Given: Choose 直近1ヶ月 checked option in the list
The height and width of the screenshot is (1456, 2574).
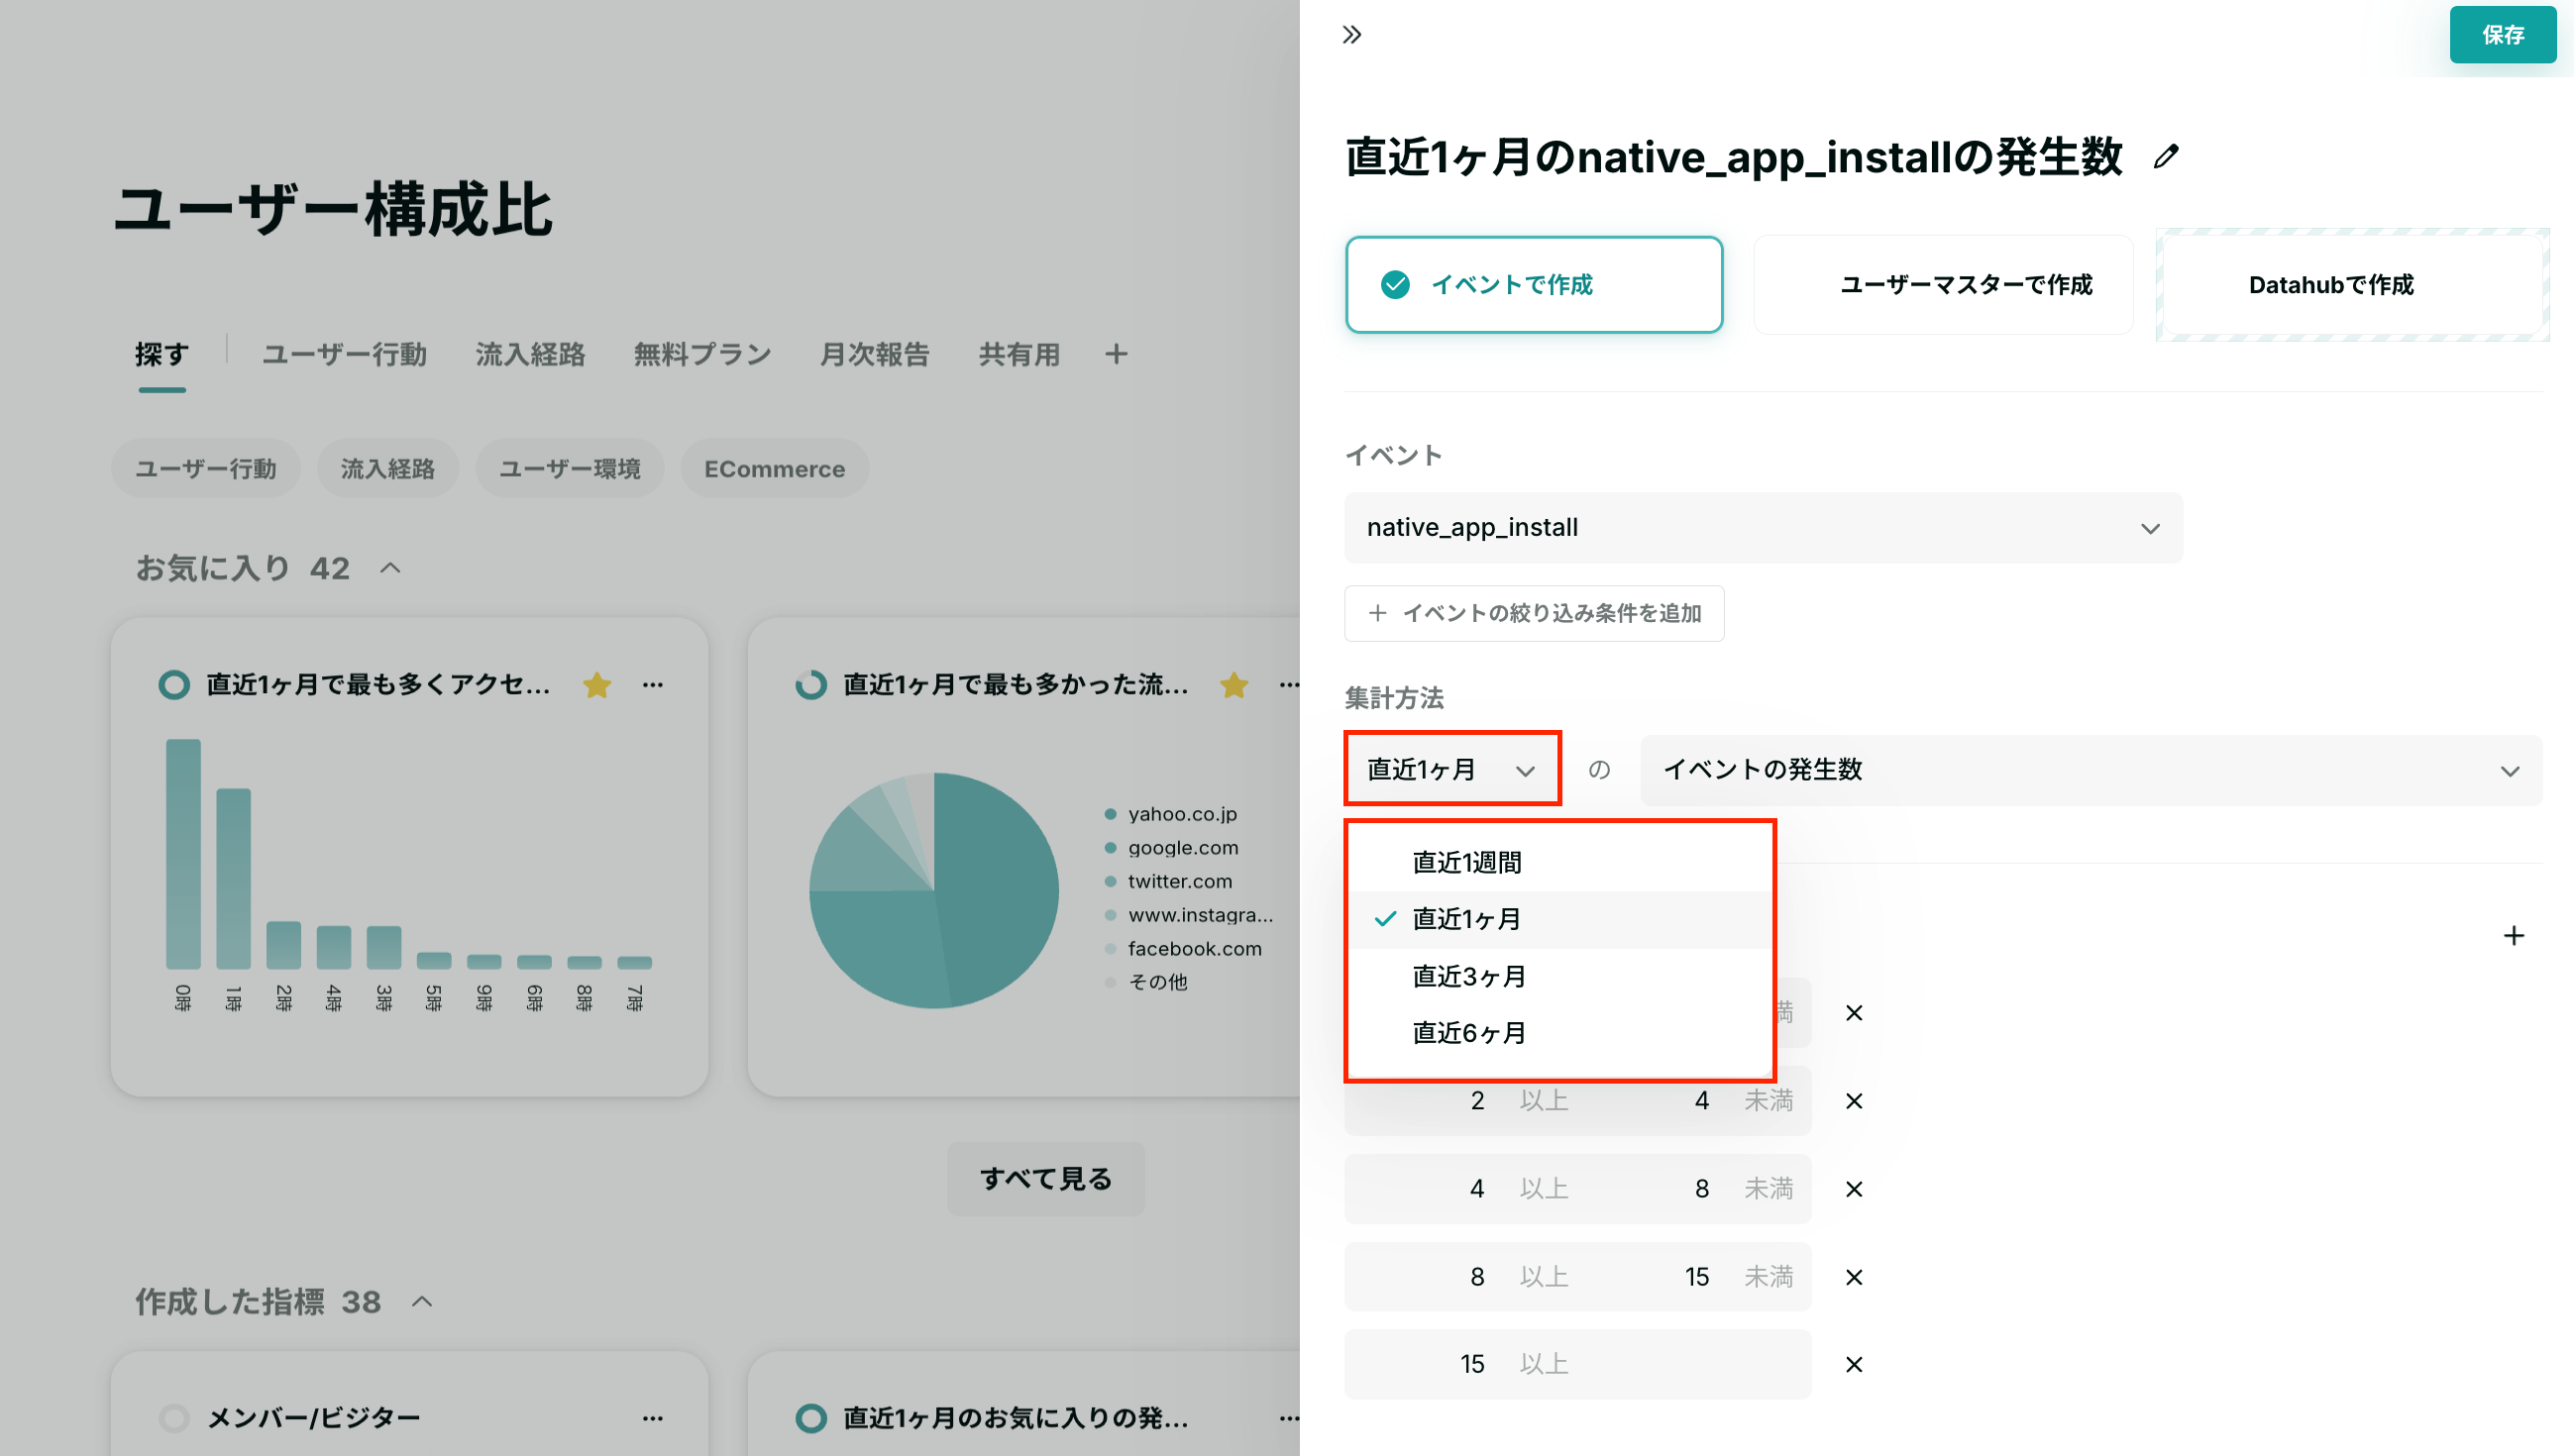Looking at the screenshot, I should tap(1560, 919).
